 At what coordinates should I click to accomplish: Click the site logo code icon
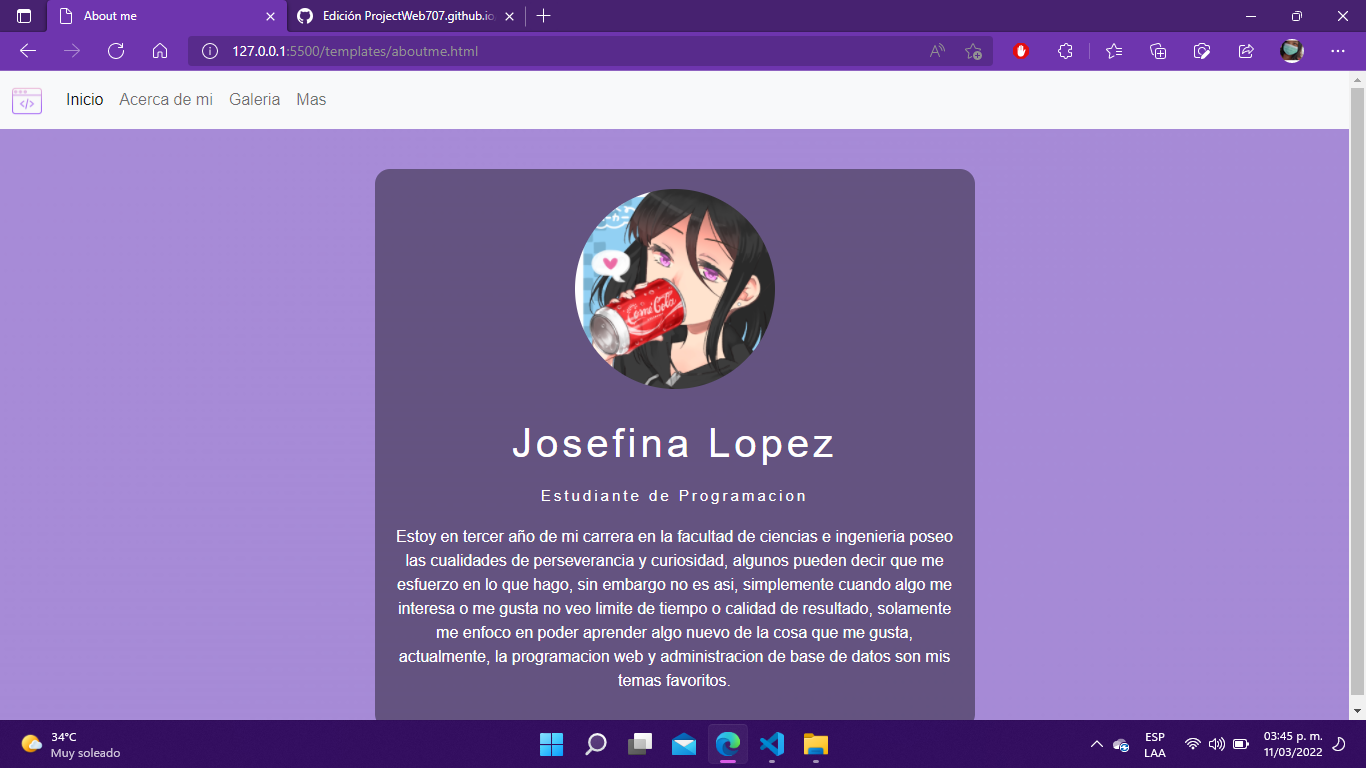[x=27, y=101]
